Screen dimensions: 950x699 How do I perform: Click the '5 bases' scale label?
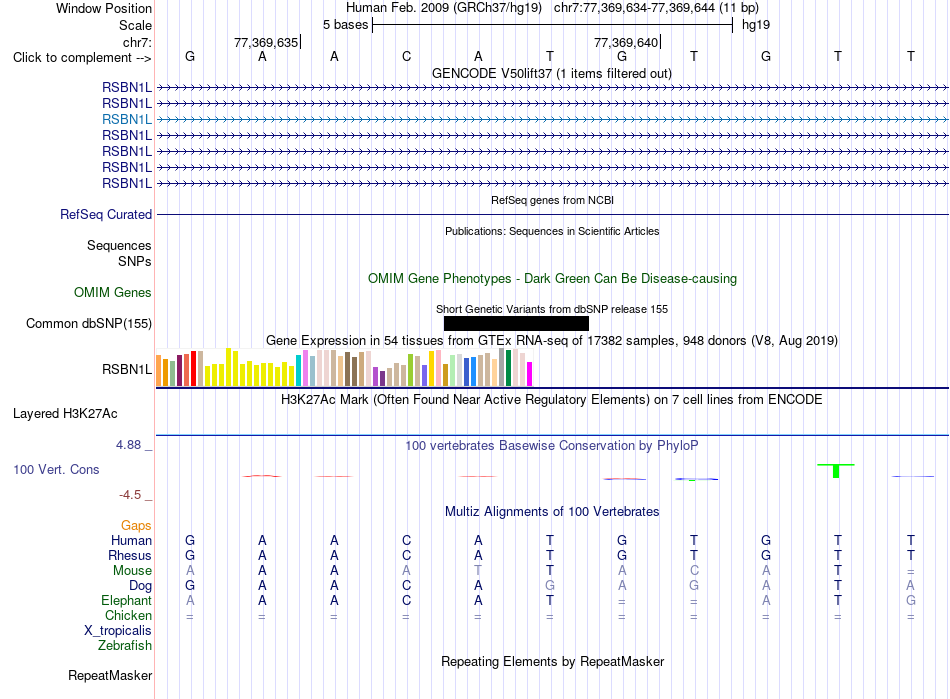(x=345, y=25)
